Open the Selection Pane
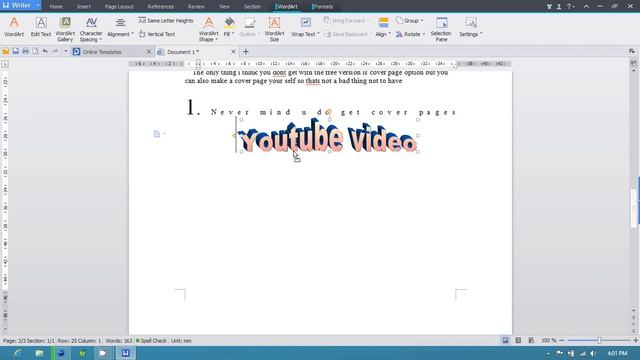 (x=441, y=29)
